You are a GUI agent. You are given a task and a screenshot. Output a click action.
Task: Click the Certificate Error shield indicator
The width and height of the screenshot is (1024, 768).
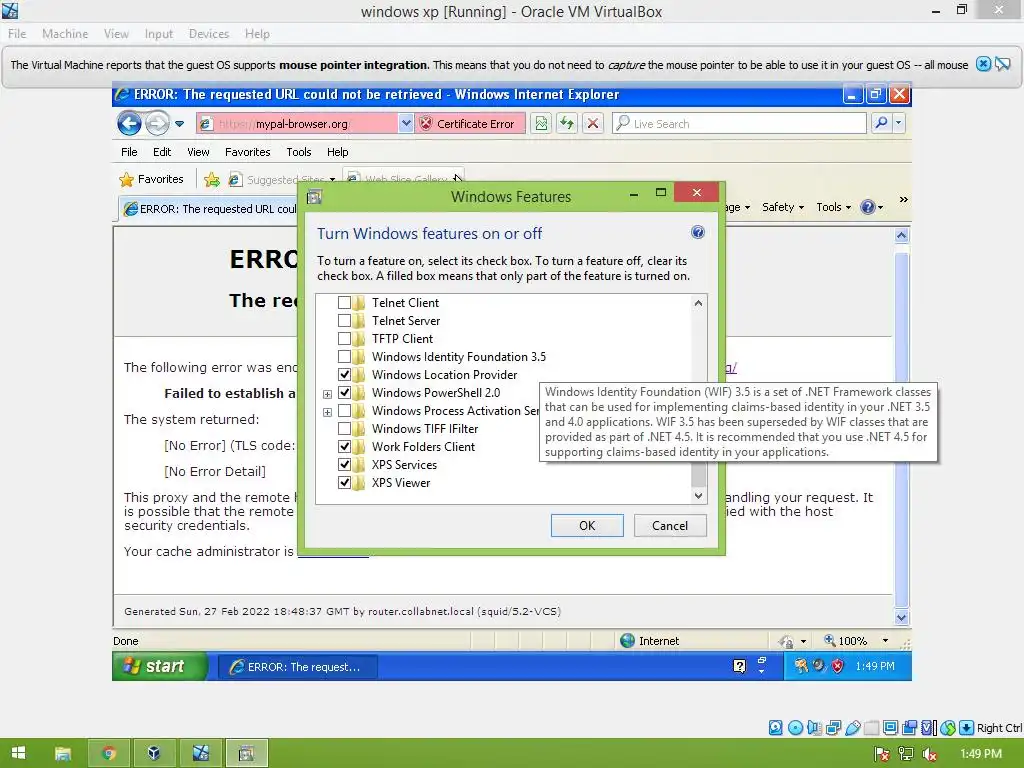pos(470,123)
